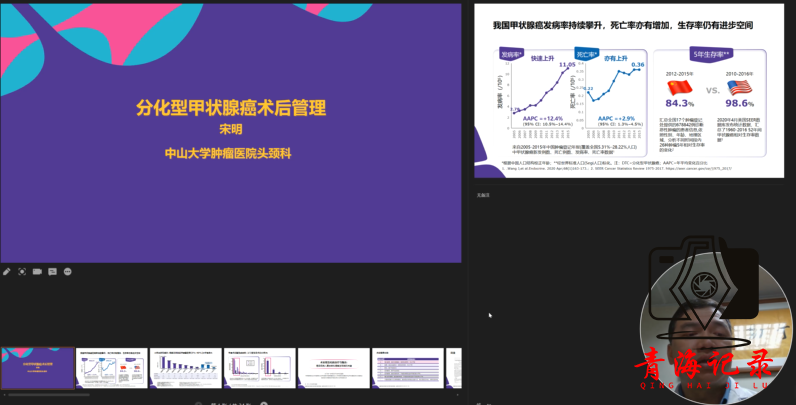Advance with the next slide arrow button

(263, 403)
